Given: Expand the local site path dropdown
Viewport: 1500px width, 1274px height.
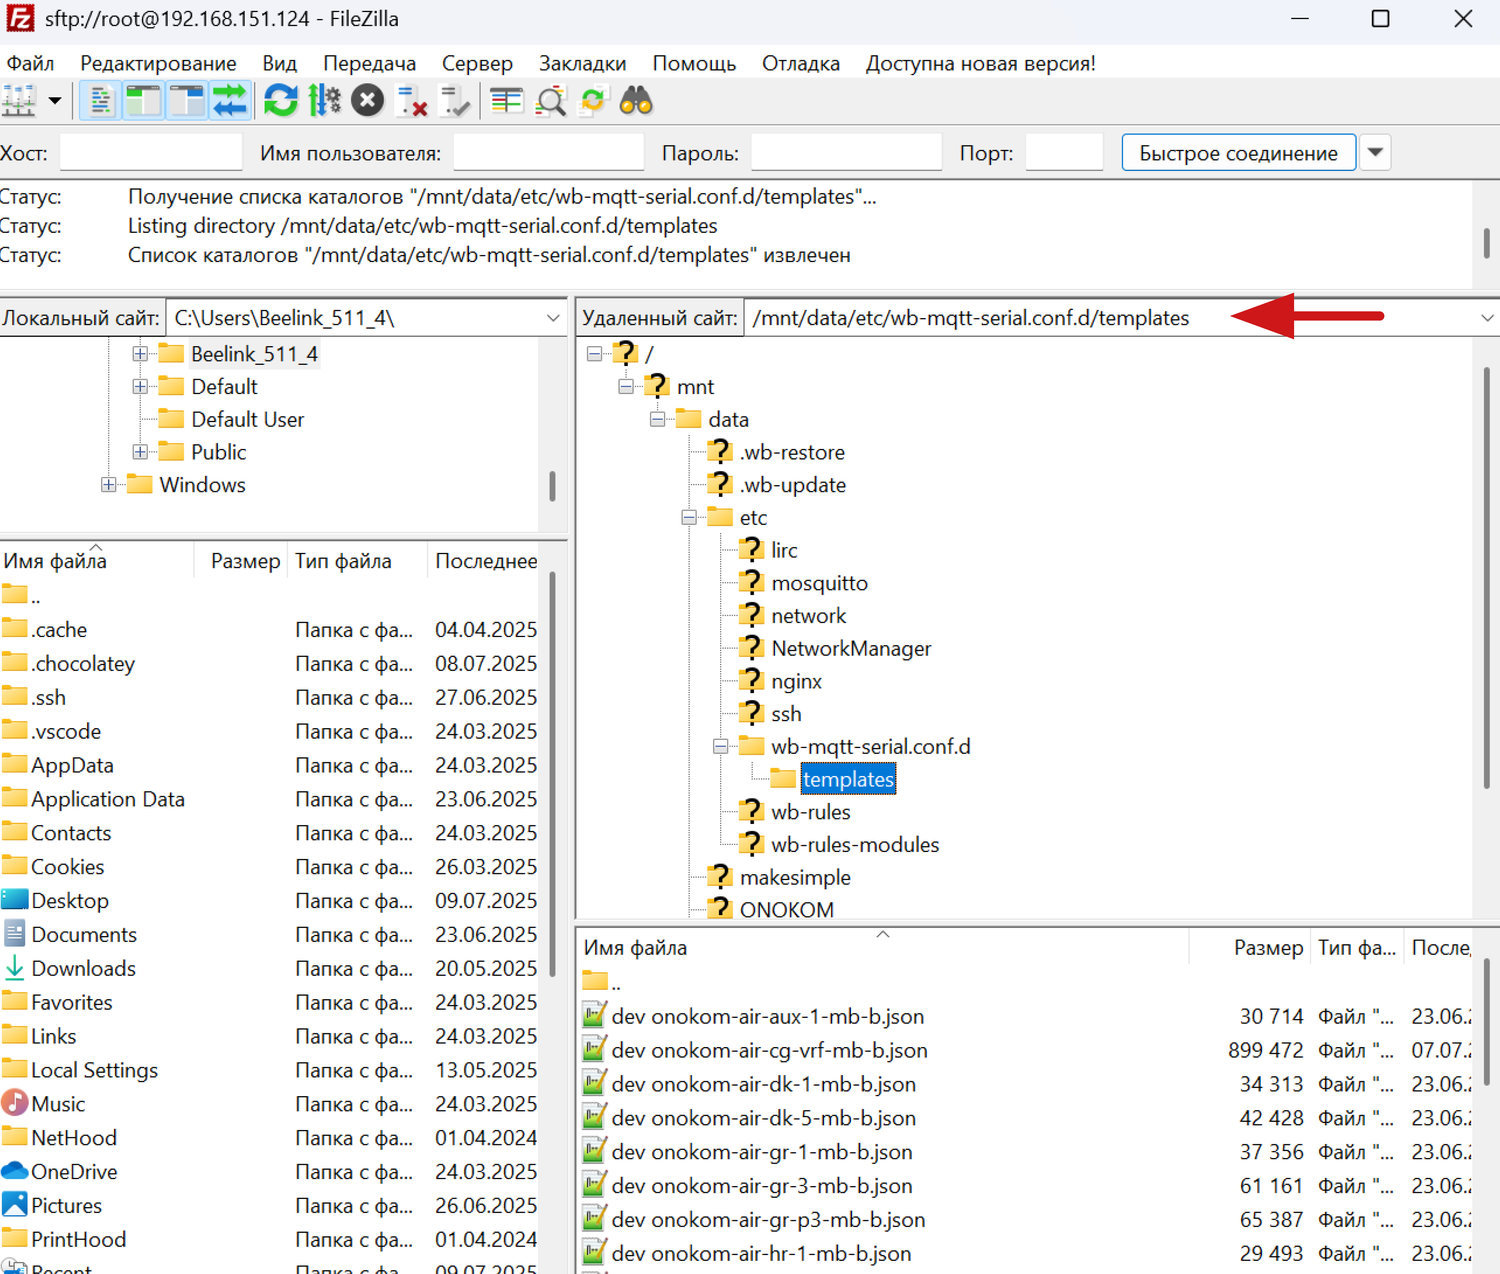Looking at the screenshot, I should click(553, 318).
